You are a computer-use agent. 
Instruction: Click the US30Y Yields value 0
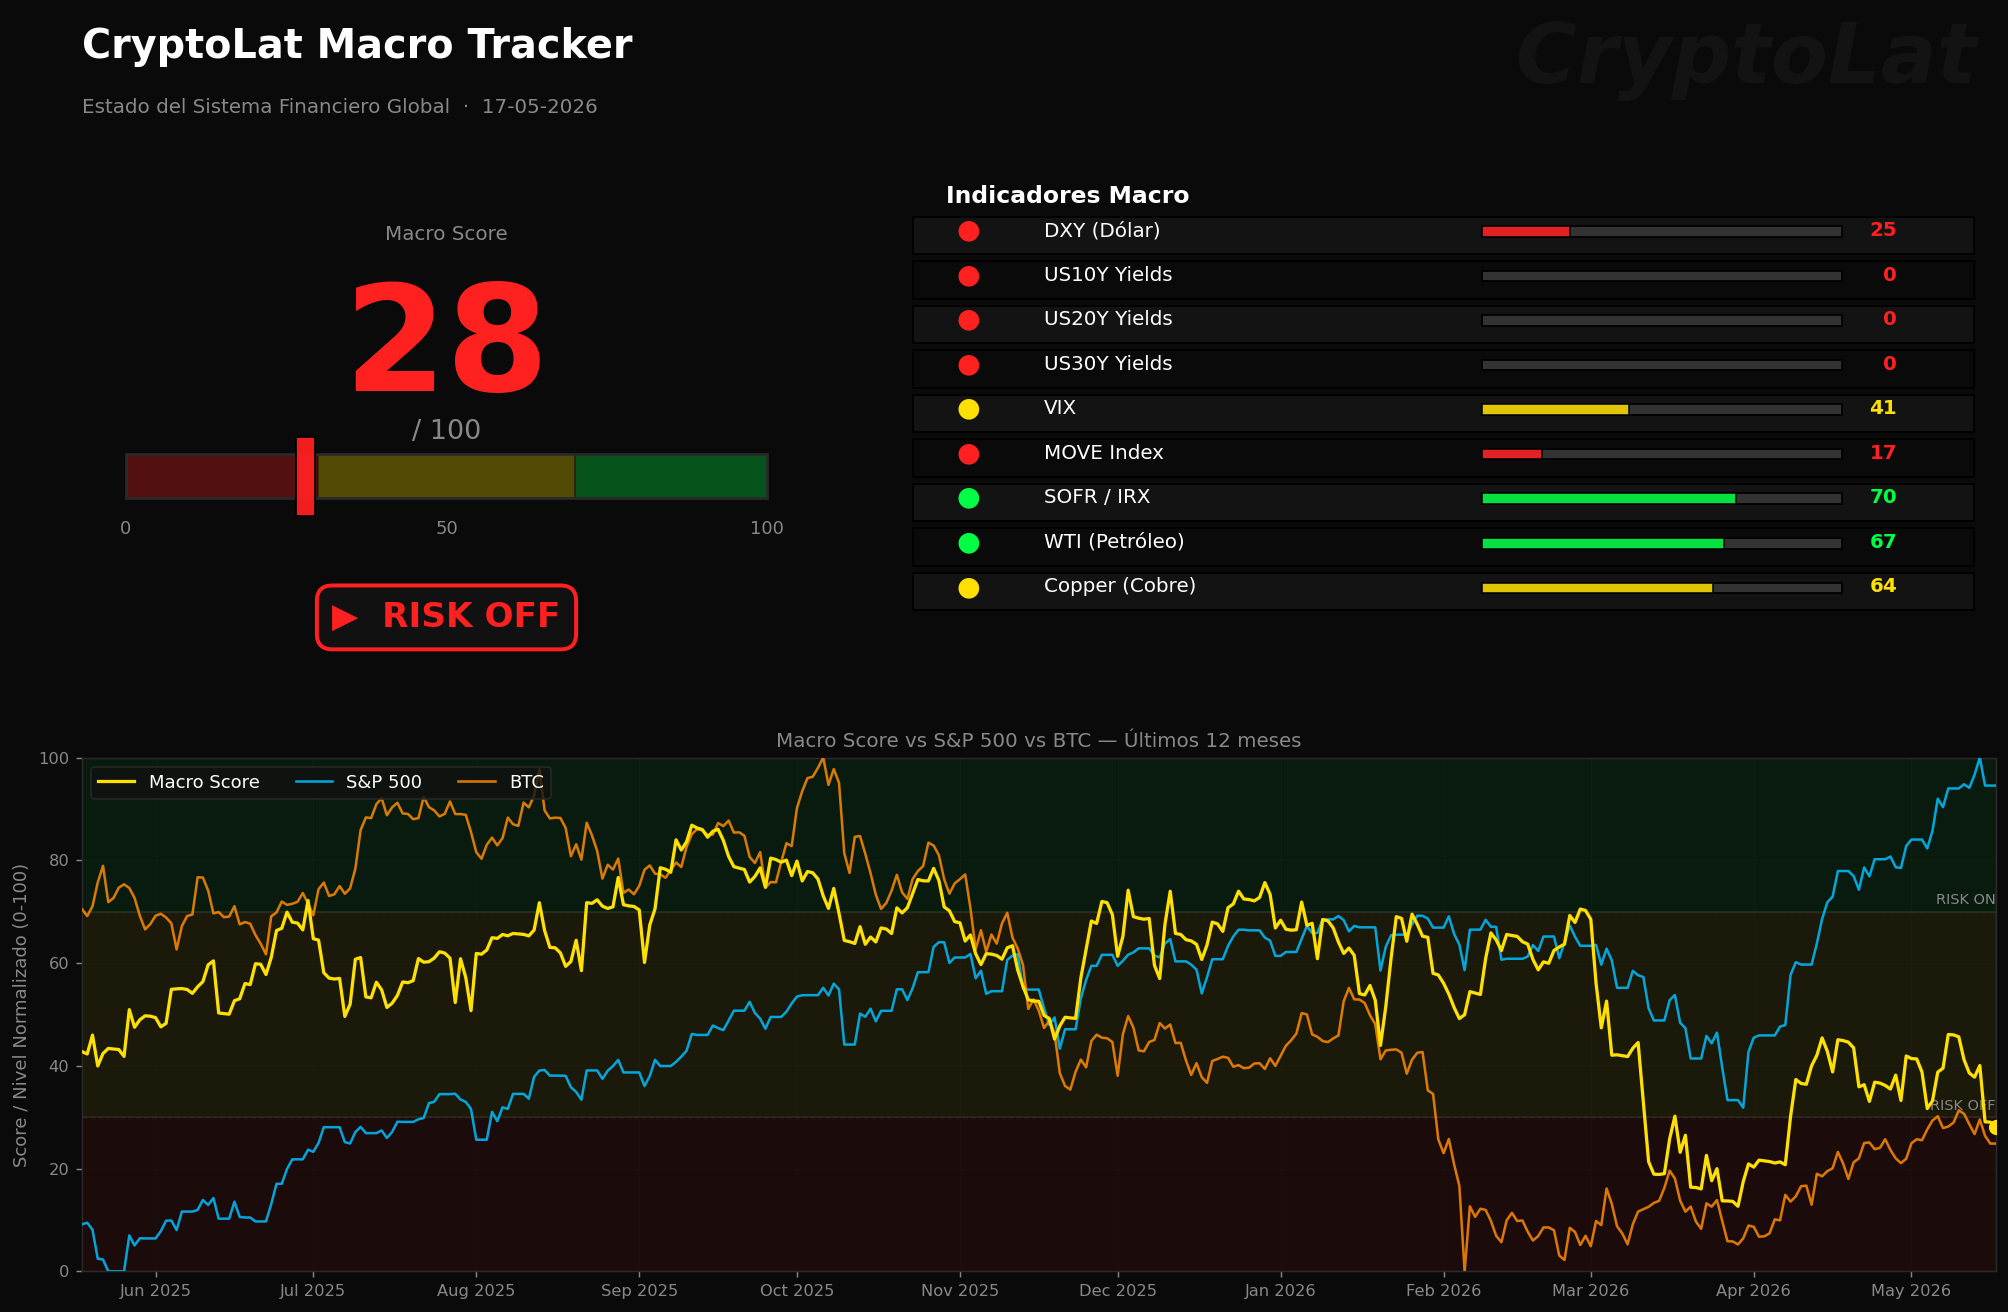(x=1889, y=364)
